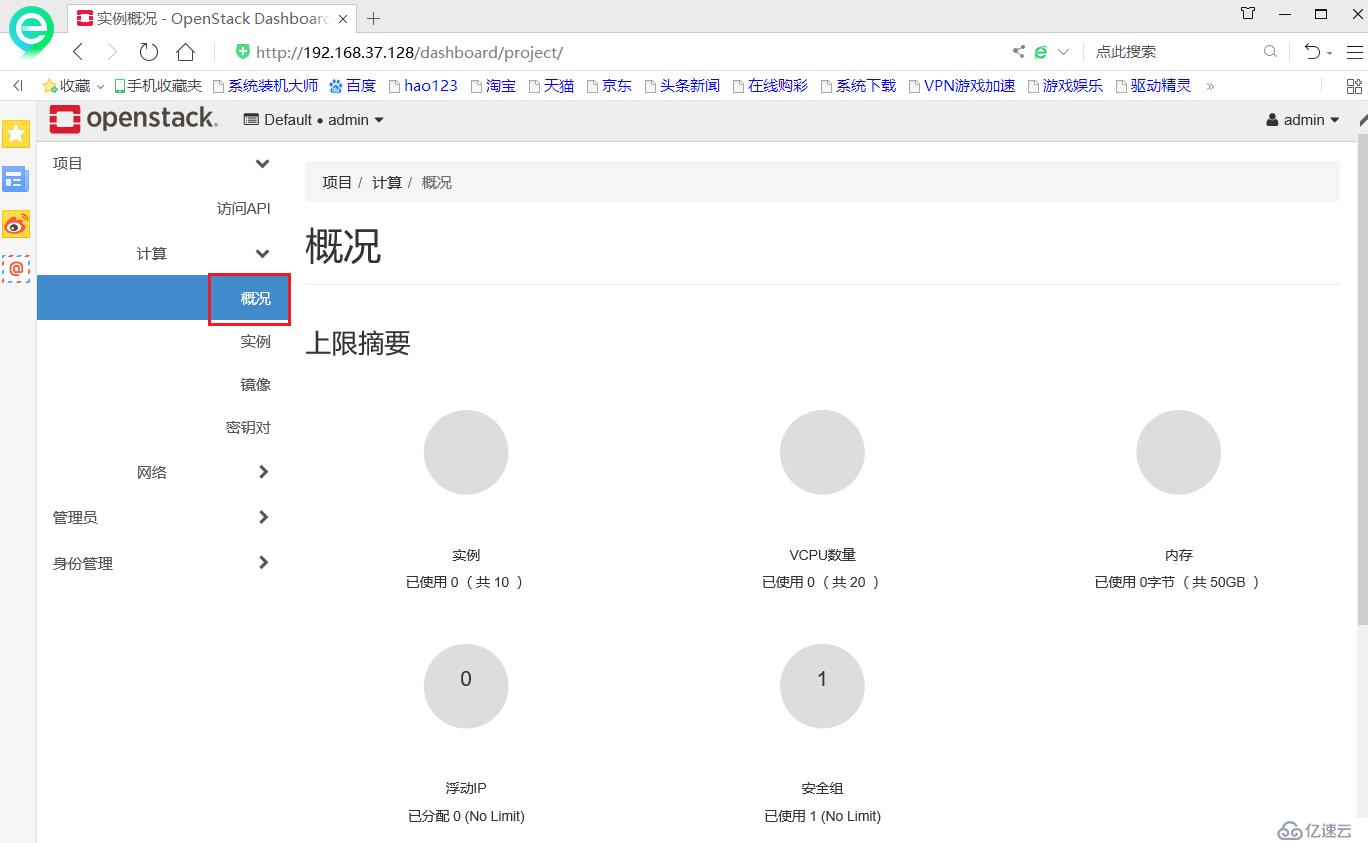Open the 淘宝 bookmark
Screen dimensions: 1368x843
(x=493, y=86)
